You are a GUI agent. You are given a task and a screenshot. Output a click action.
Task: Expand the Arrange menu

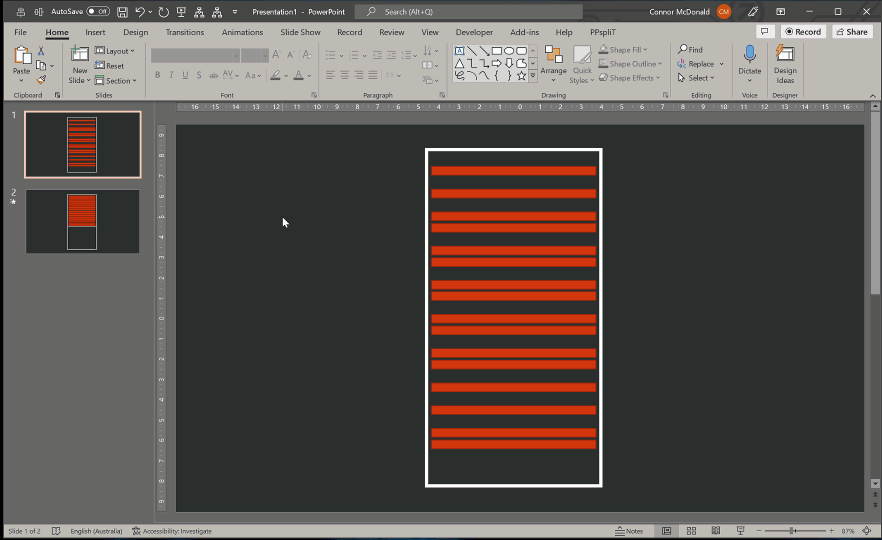click(x=553, y=64)
